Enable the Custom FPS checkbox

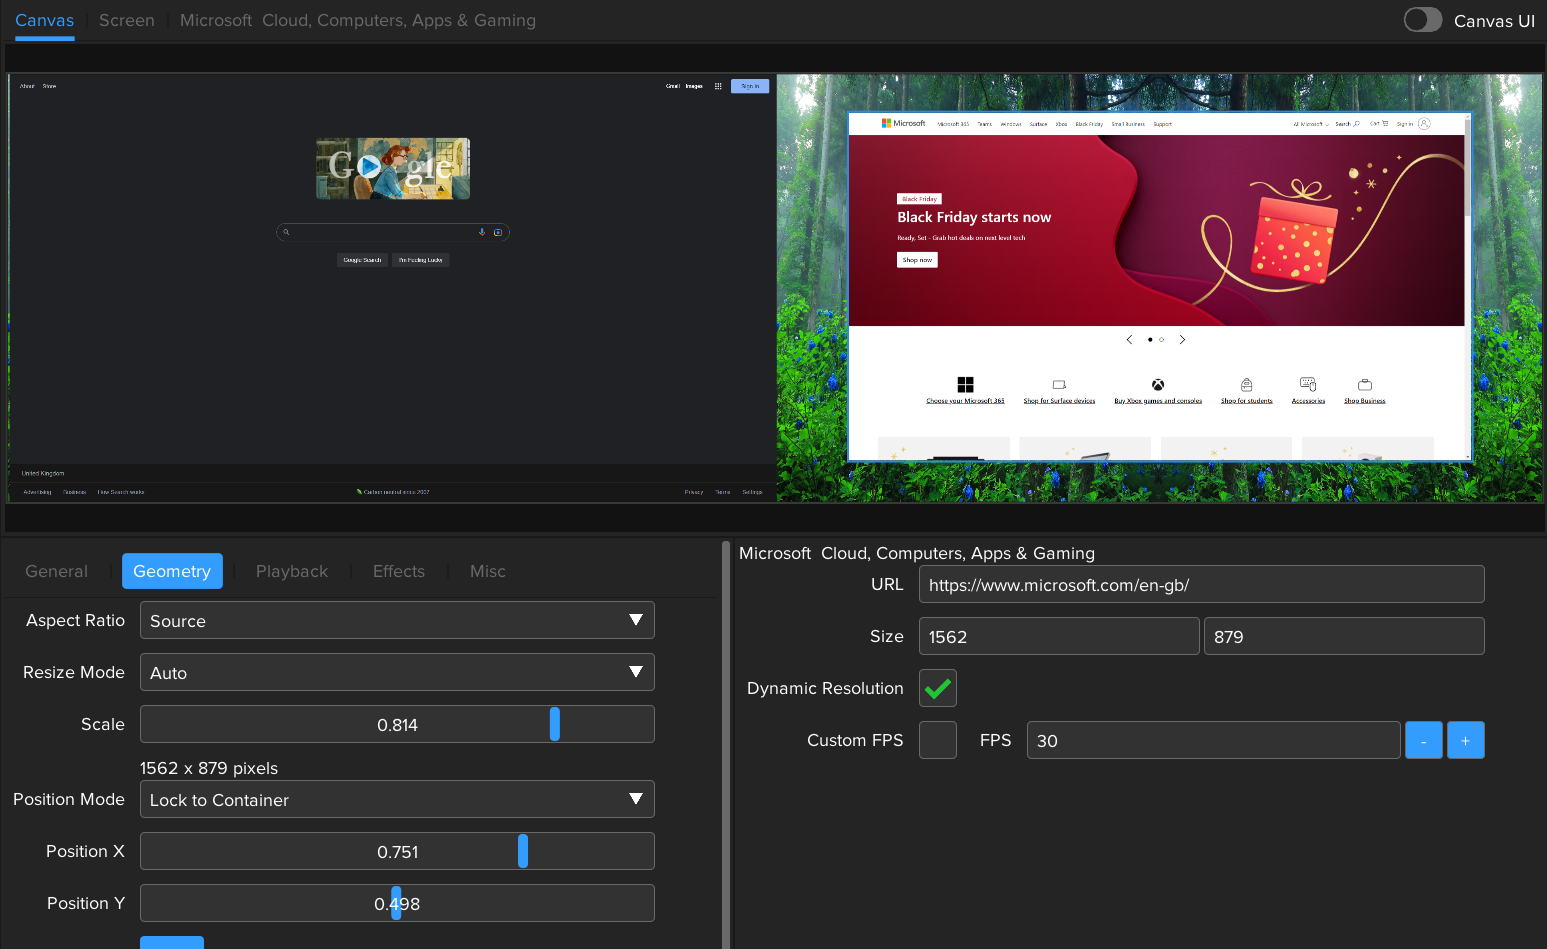(x=938, y=740)
